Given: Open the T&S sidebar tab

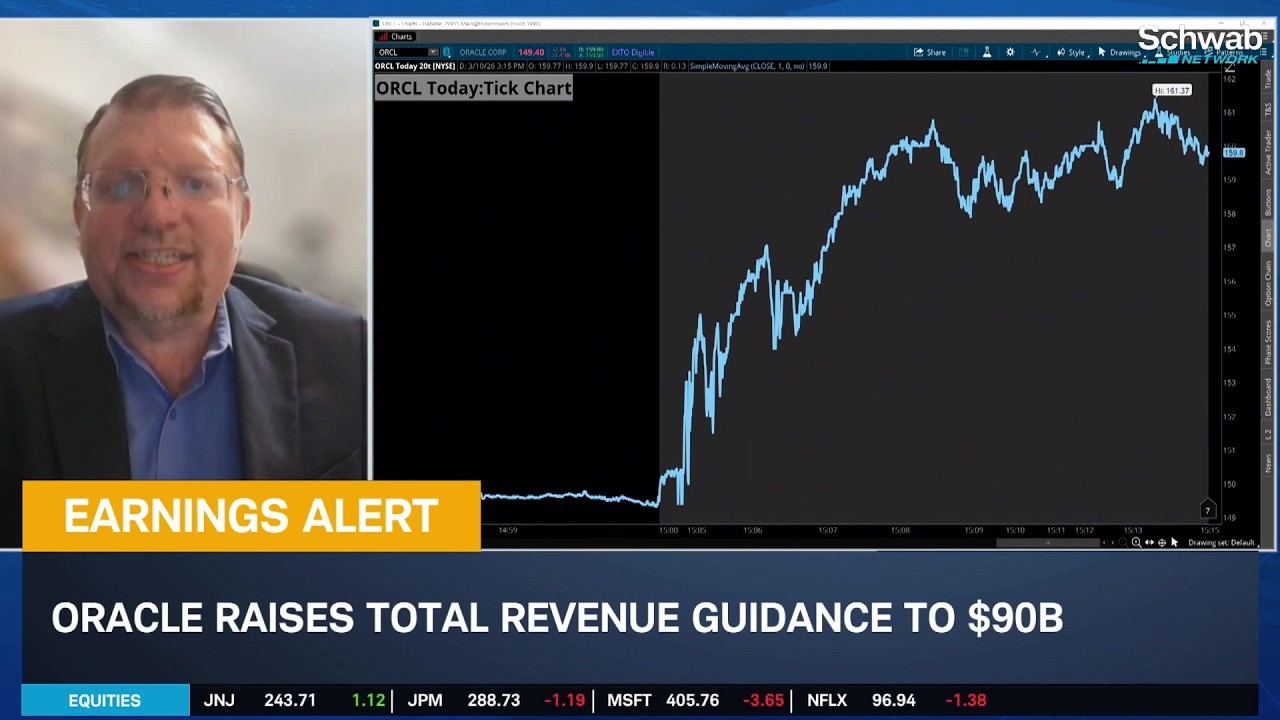Looking at the screenshot, I should 1268,110.
